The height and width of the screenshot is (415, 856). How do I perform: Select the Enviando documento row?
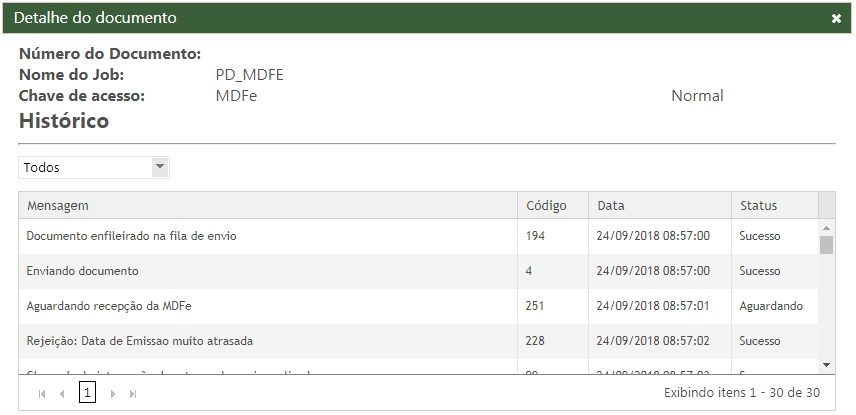[82, 271]
